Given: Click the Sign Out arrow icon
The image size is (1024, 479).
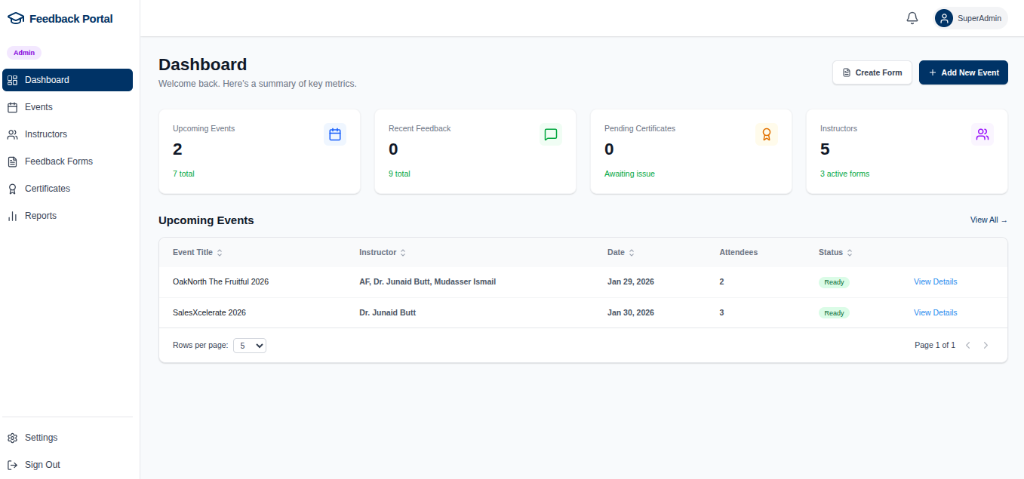Looking at the screenshot, I should point(12,465).
